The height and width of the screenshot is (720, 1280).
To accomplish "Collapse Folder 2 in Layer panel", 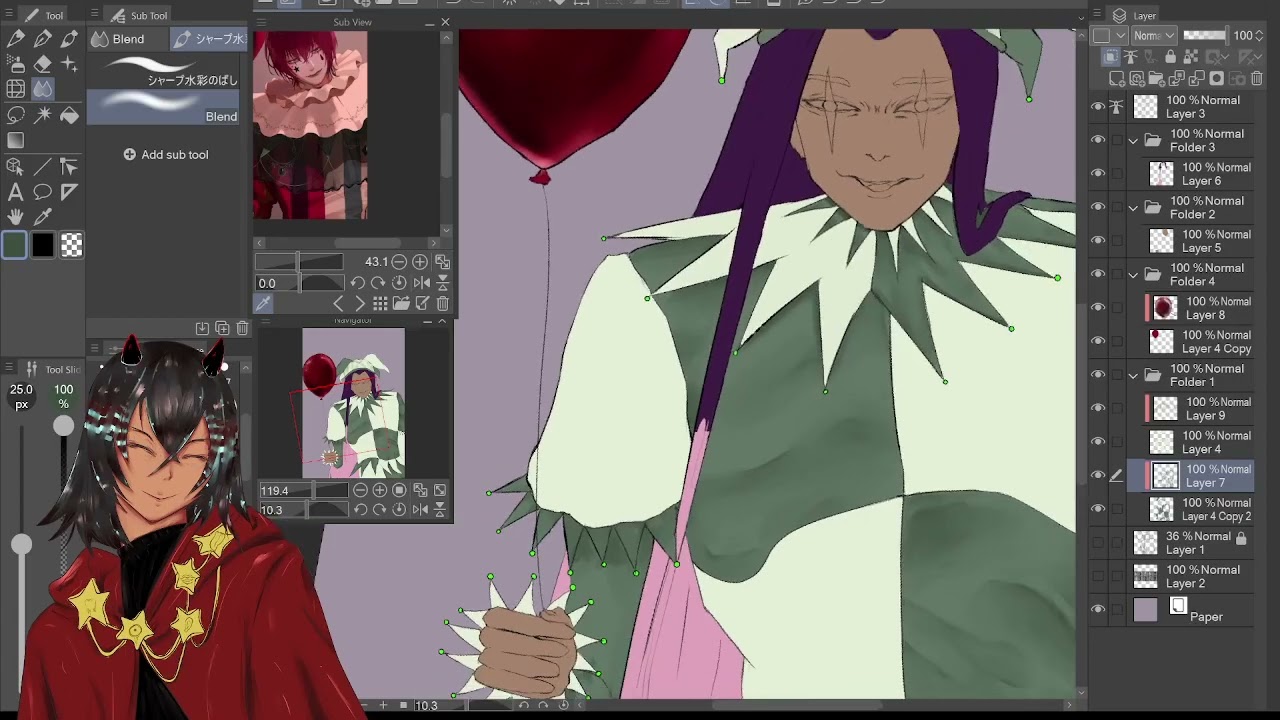I will (x=1133, y=208).
